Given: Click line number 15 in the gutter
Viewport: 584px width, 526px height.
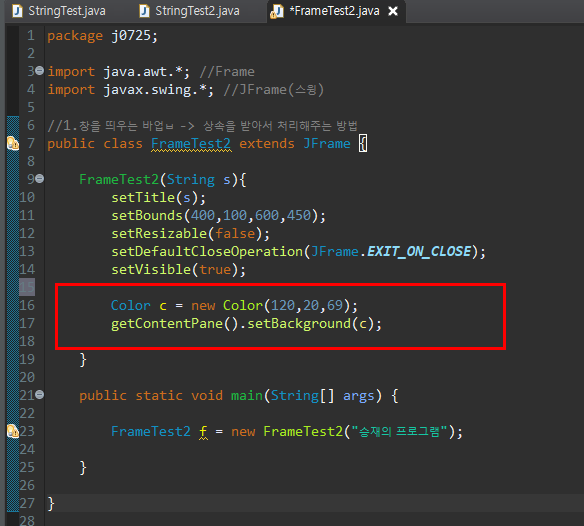Looking at the screenshot, I should 27,288.
